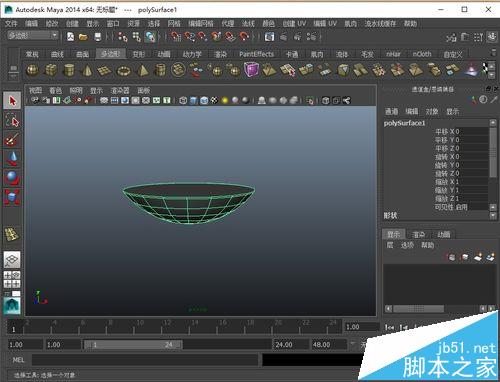500x382 pixels.
Task: Enable snap to curve magnet icon
Action: [189, 36]
